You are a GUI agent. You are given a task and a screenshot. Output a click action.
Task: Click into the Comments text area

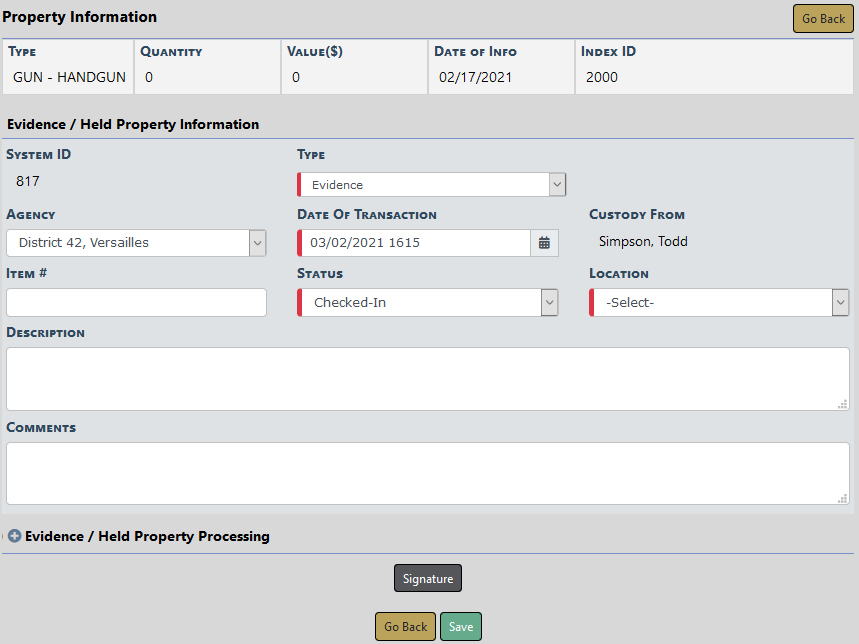click(x=427, y=473)
